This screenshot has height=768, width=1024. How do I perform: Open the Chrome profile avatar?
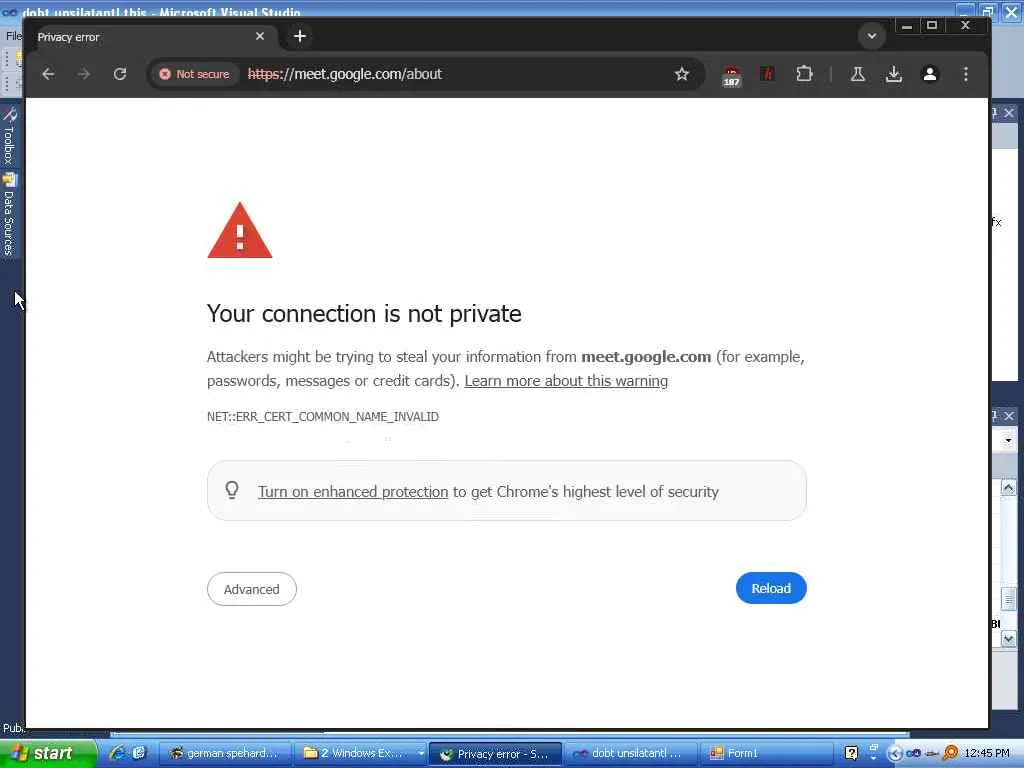tap(930, 74)
